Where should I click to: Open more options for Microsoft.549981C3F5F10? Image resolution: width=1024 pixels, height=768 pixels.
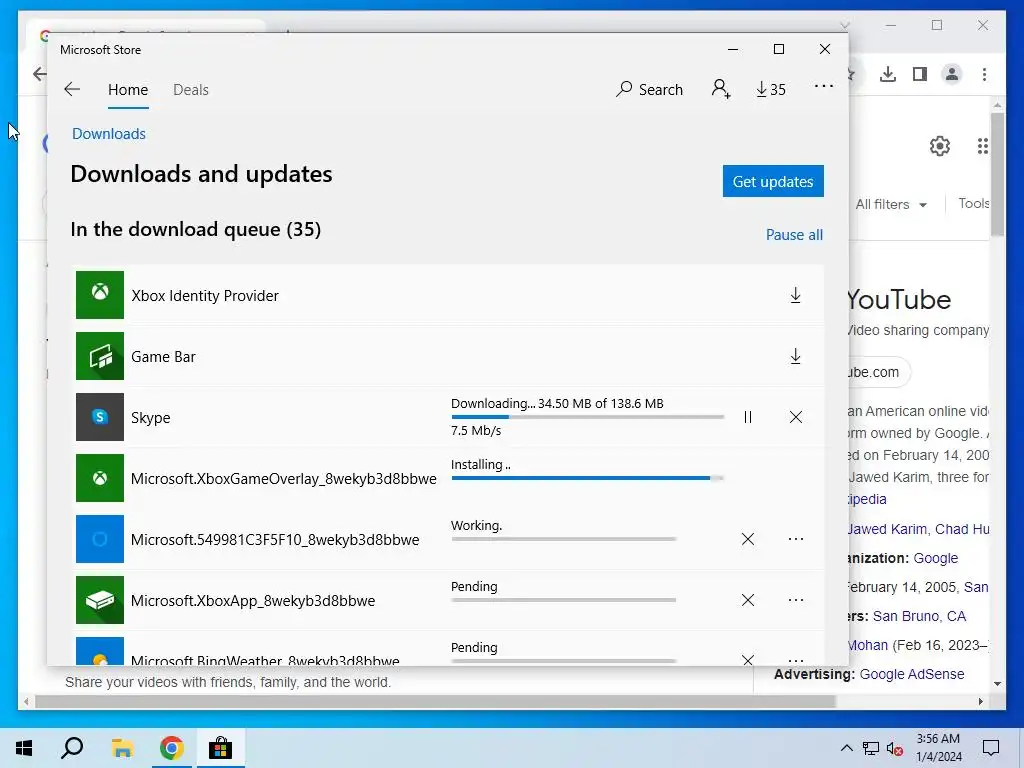[x=795, y=539]
